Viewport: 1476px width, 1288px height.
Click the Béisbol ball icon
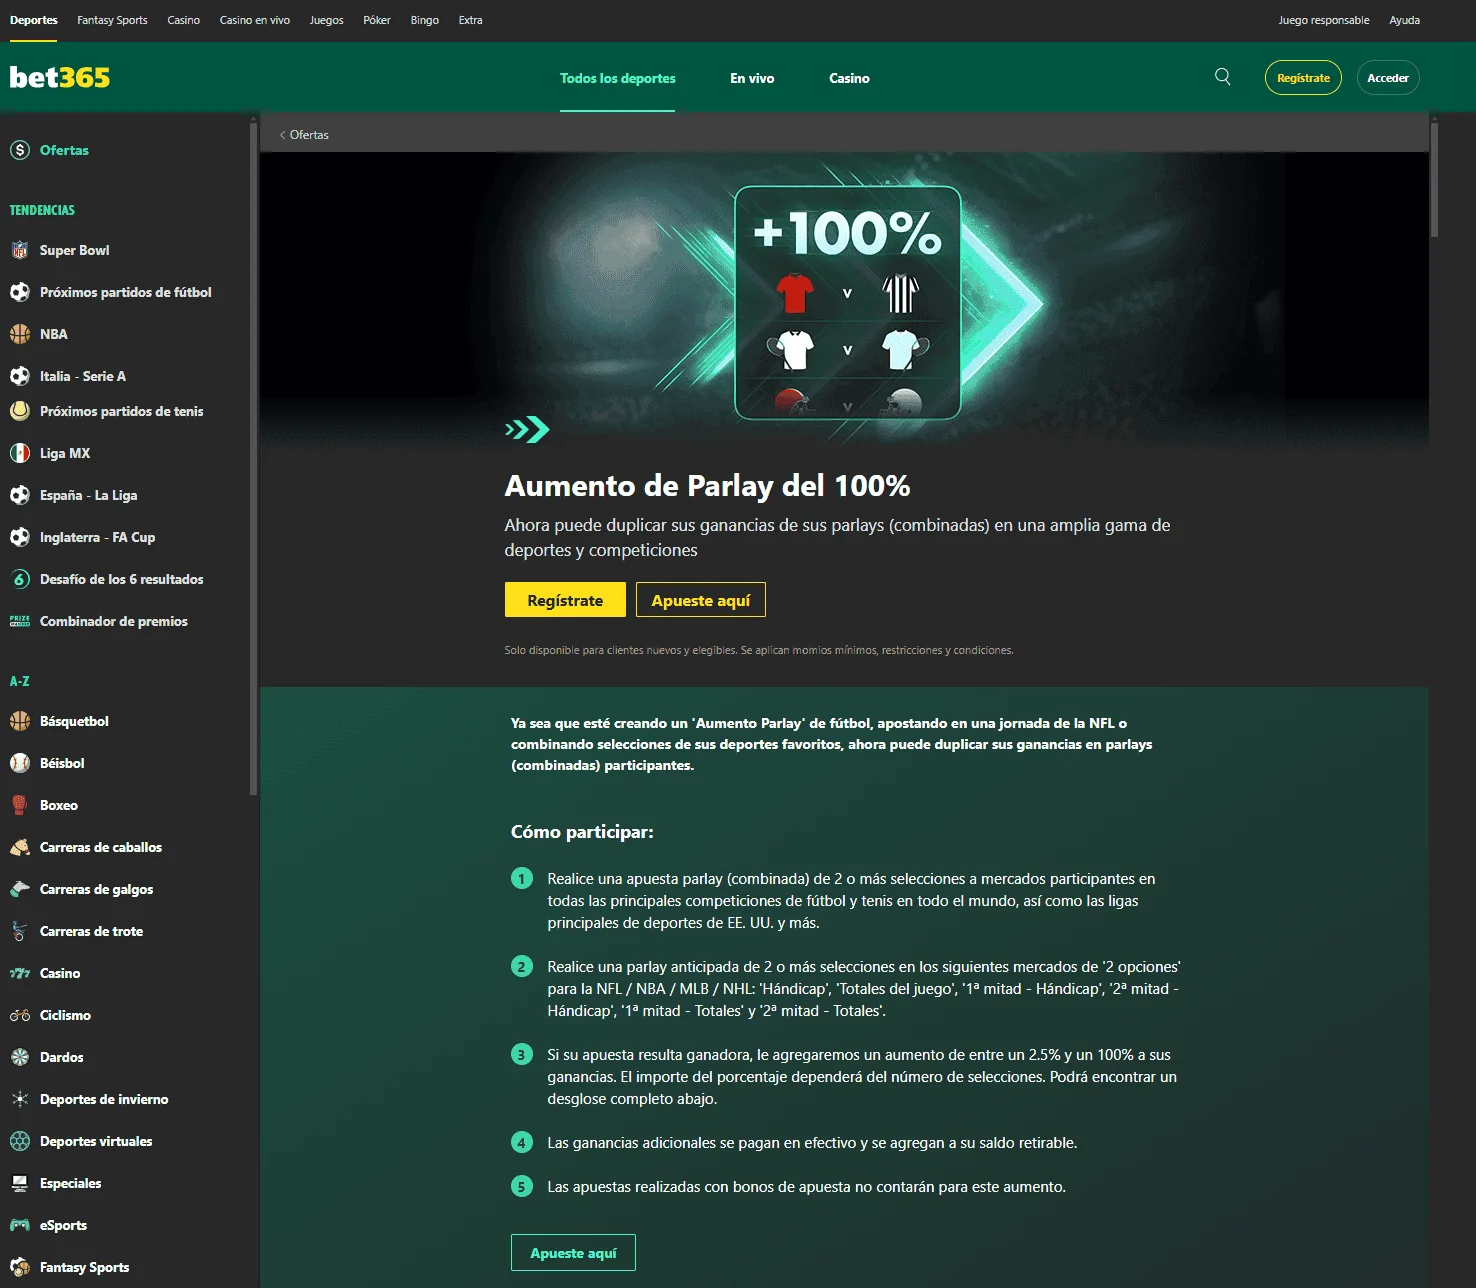tap(20, 763)
